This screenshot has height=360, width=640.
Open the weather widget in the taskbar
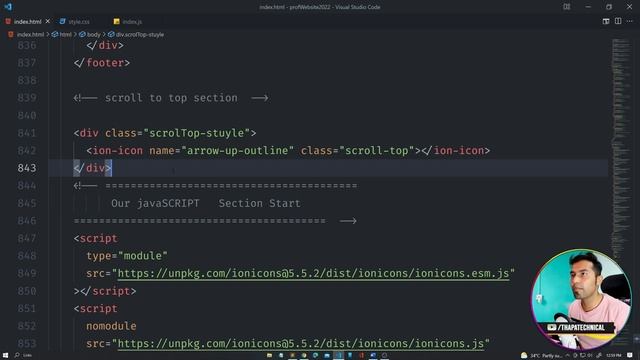click(x=541, y=356)
